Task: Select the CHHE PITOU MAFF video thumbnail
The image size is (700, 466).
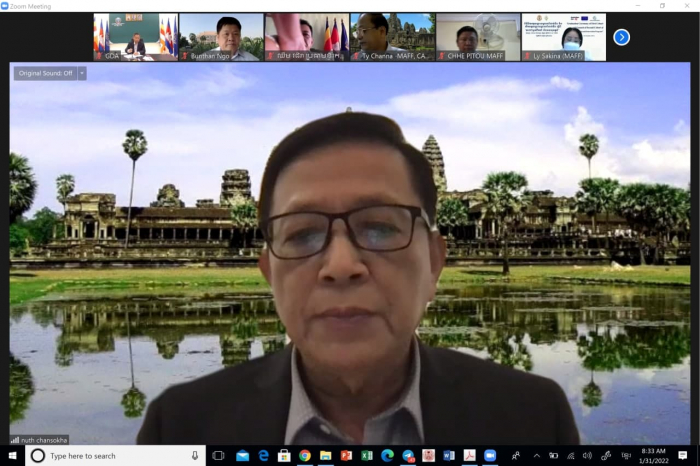Action: click(478, 37)
